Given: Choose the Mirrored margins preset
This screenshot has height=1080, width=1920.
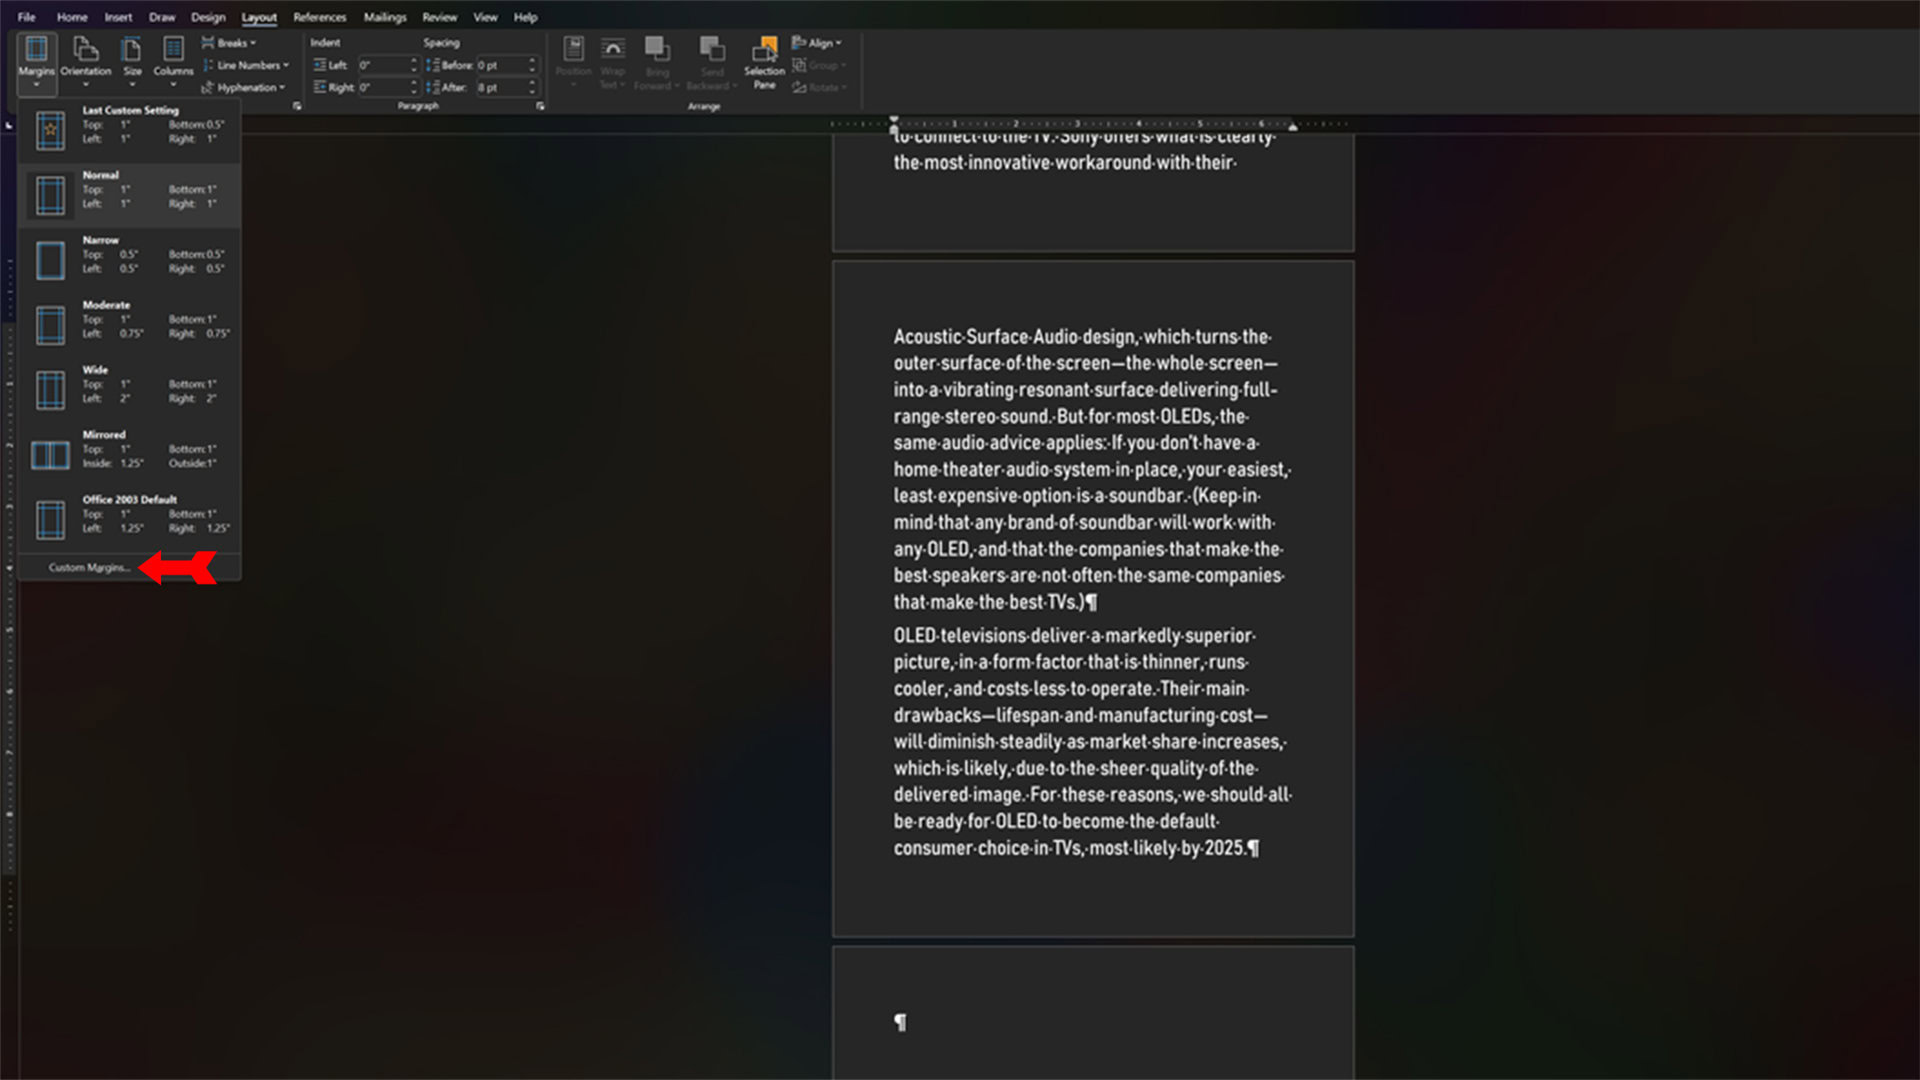Looking at the screenshot, I should (130, 453).
